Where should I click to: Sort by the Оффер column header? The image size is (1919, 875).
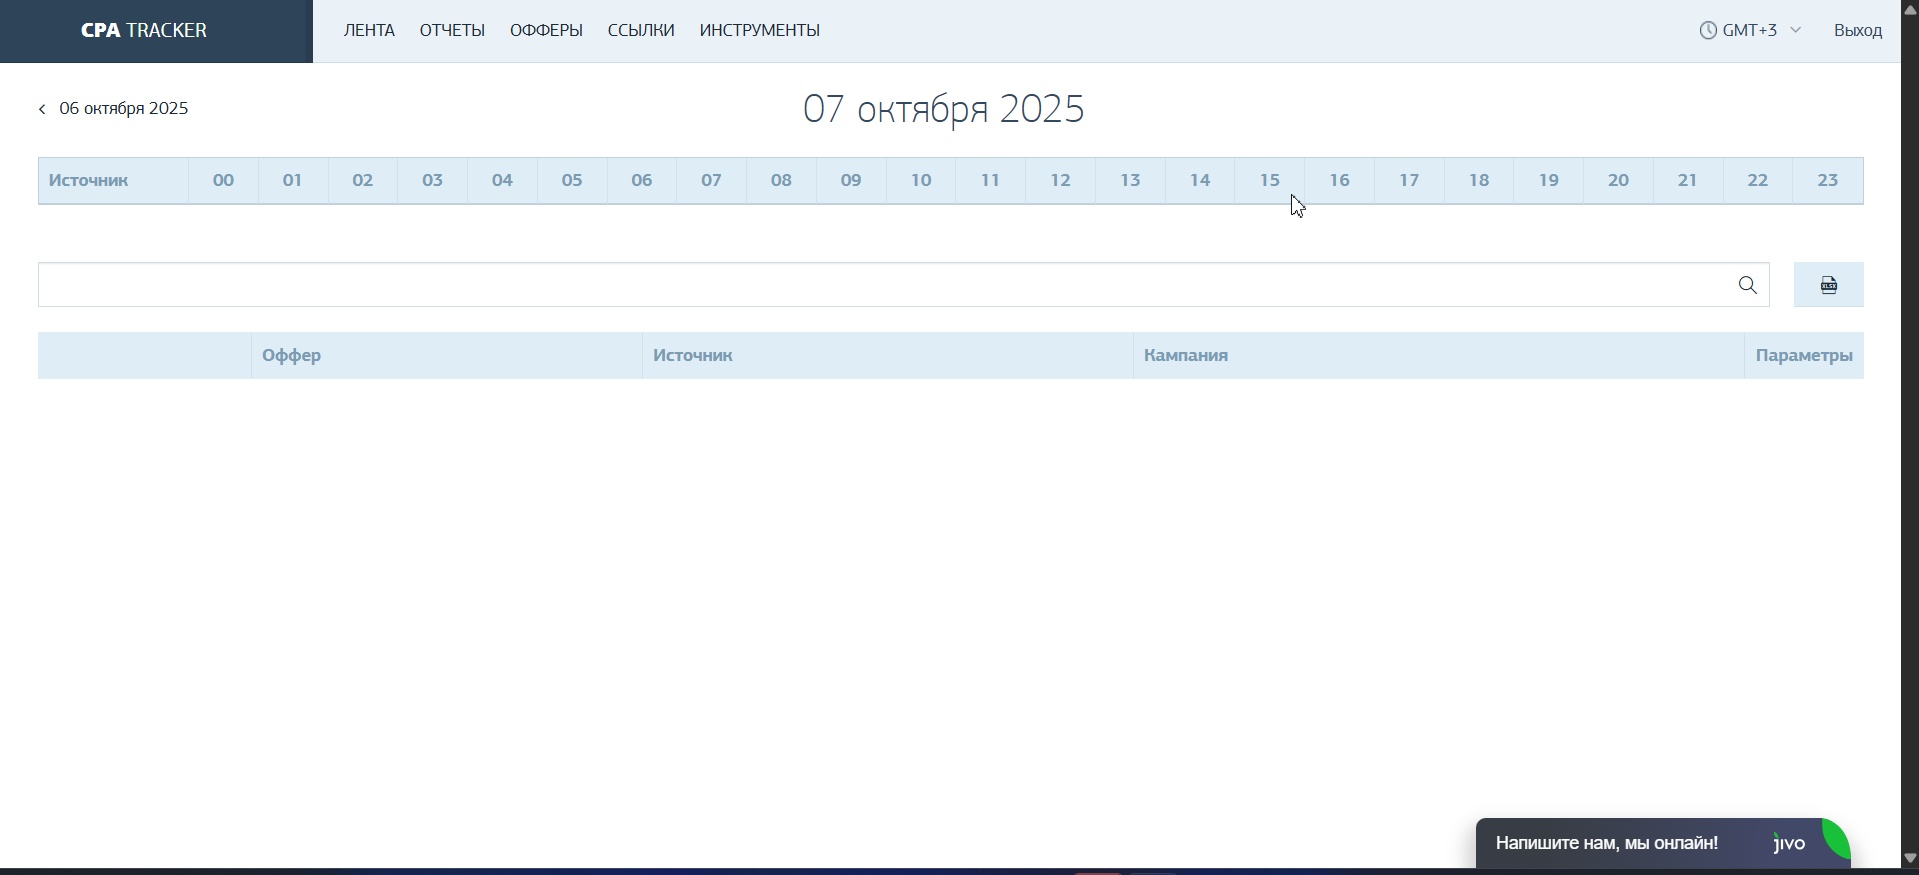pos(291,356)
